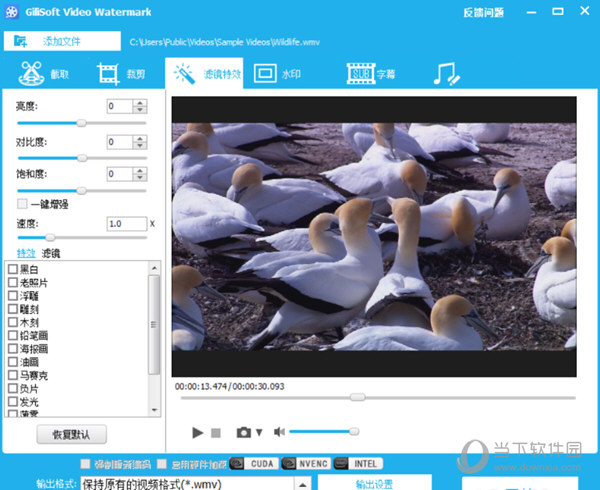This screenshot has width=600, height=490.
Task: Expand the snapshot dropdown arrow
Action: click(259, 433)
